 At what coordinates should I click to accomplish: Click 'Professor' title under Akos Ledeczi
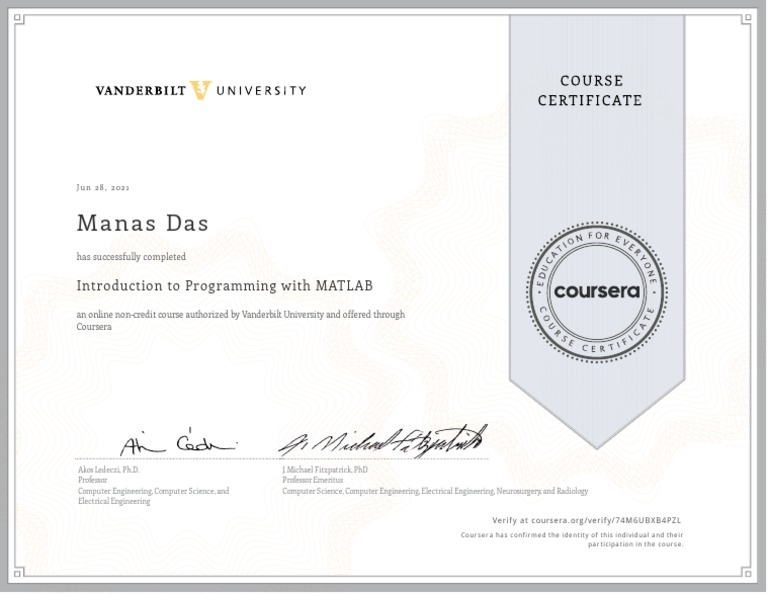tap(93, 480)
